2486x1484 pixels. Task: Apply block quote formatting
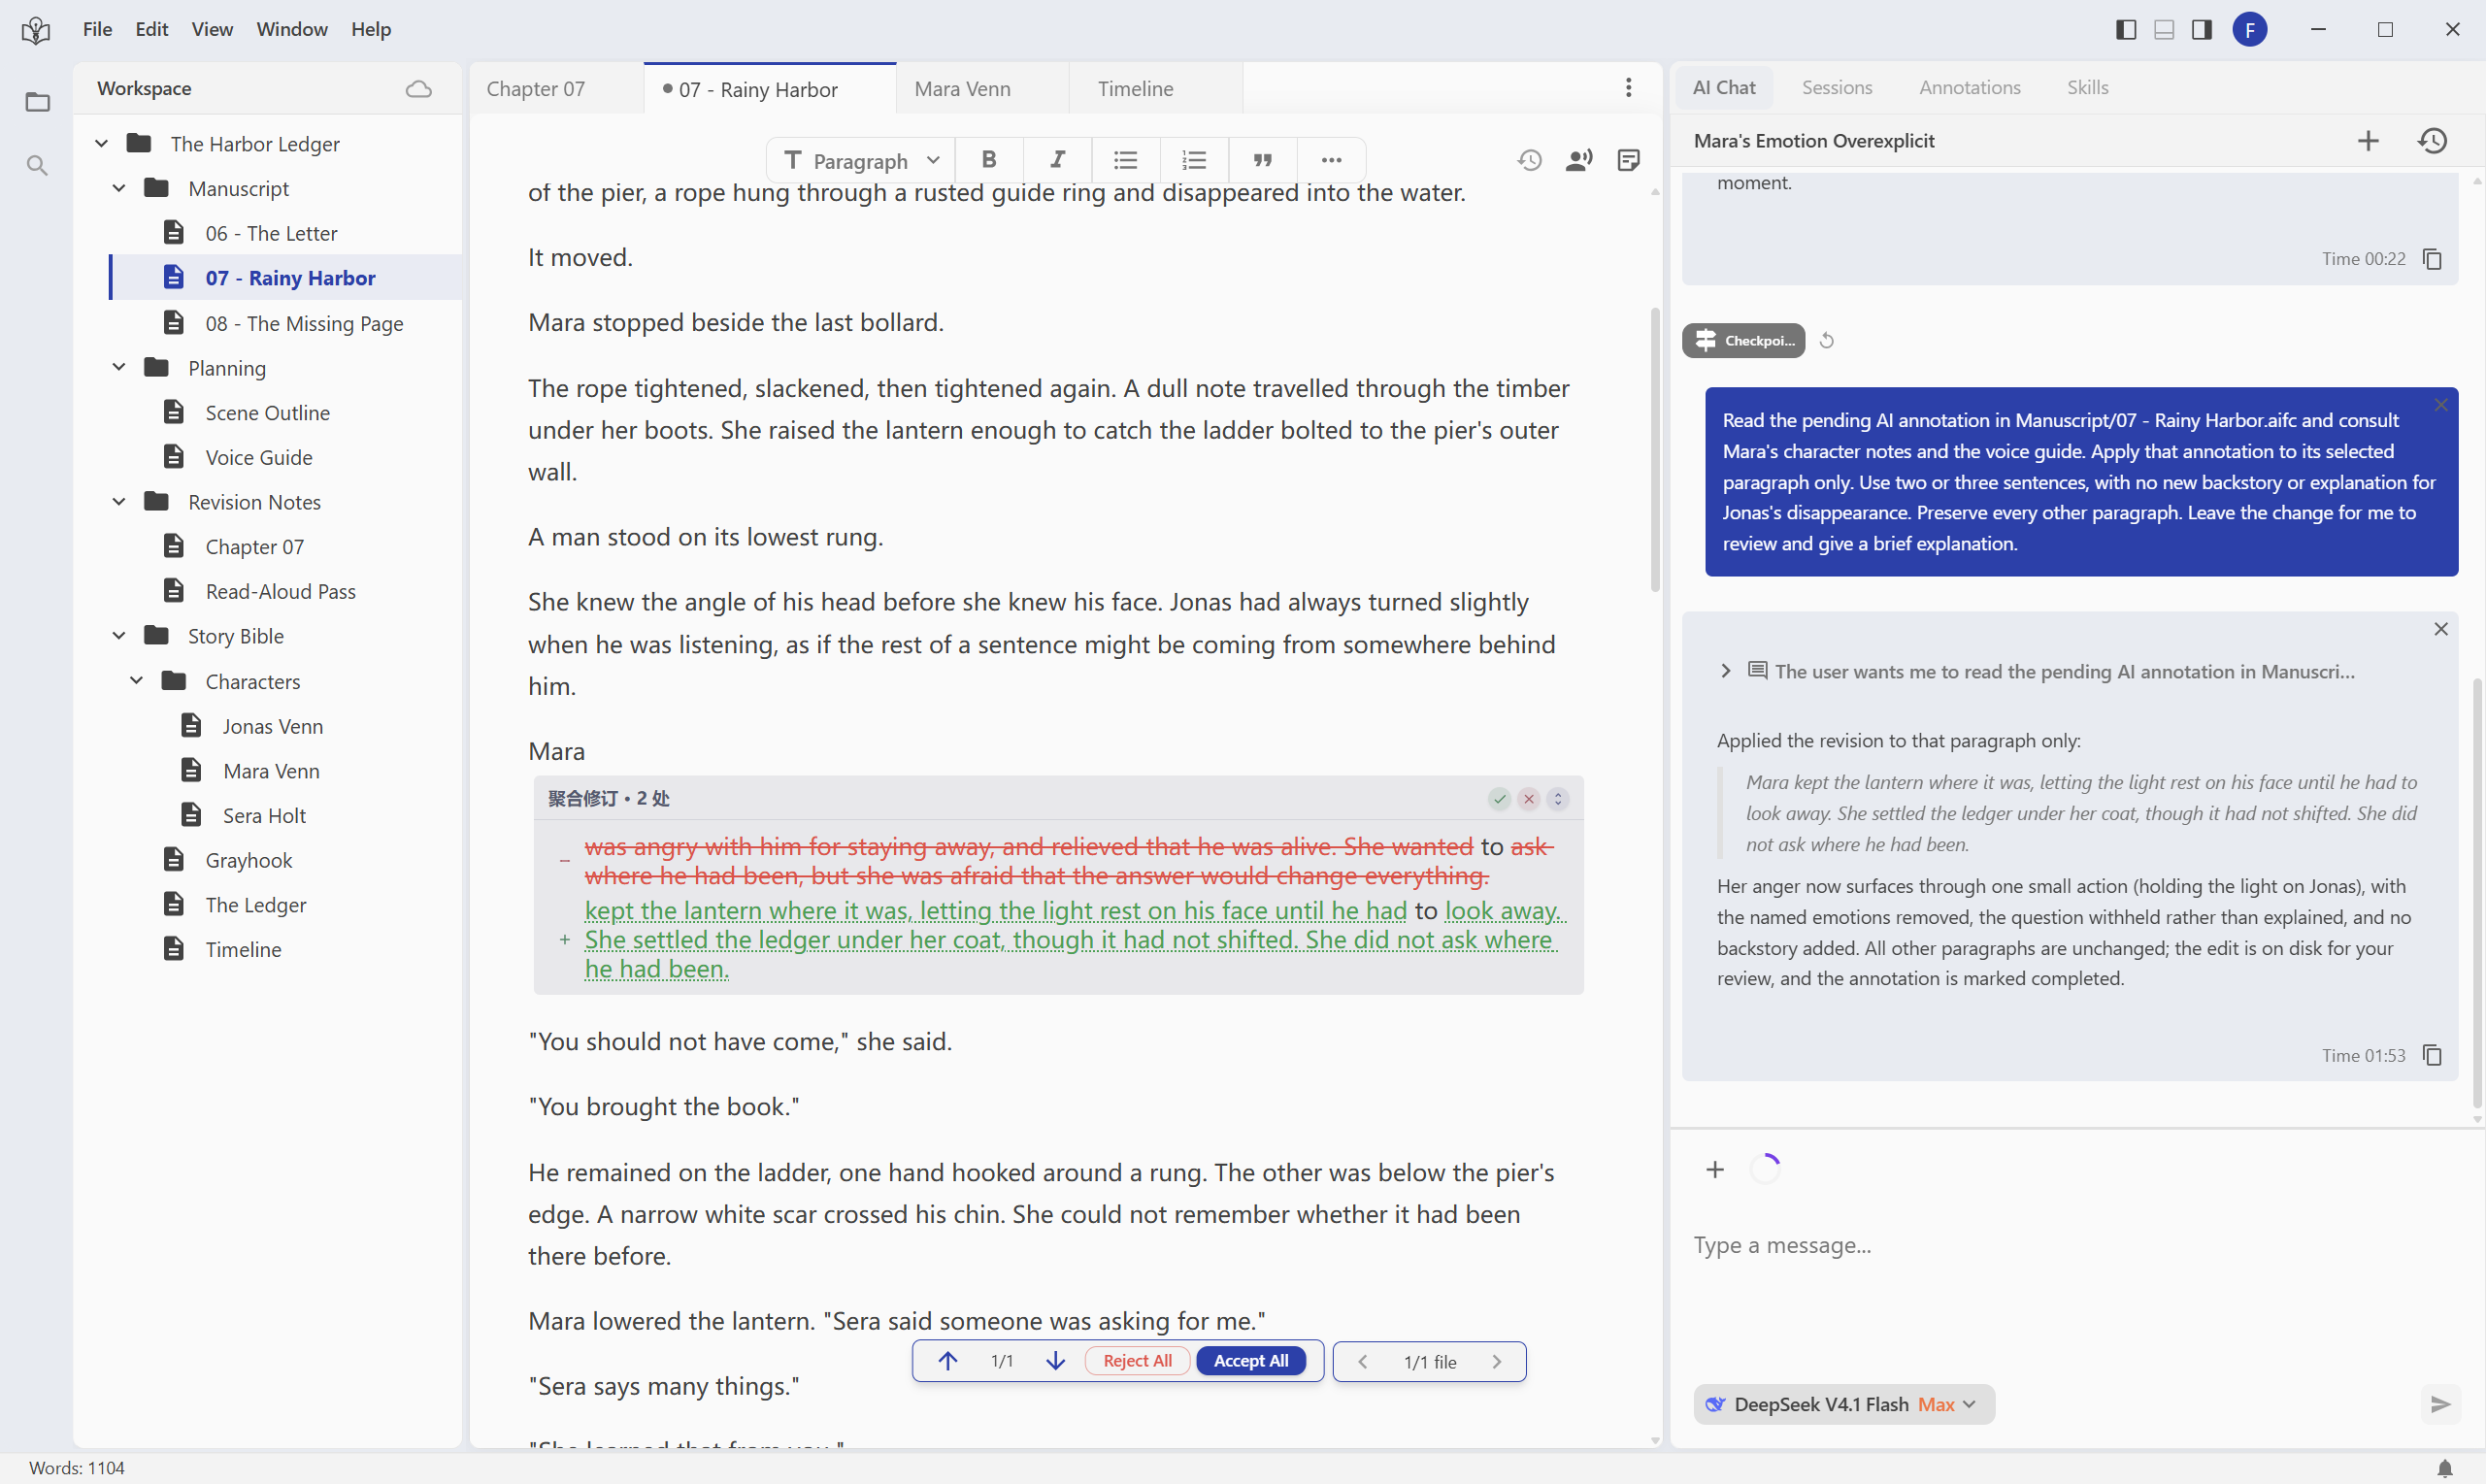pos(1263,160)
